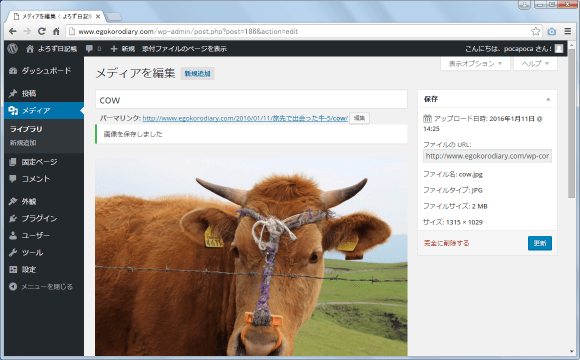
Task: Click the ファイルの URL text field
Action: click(x=487, y=156)
